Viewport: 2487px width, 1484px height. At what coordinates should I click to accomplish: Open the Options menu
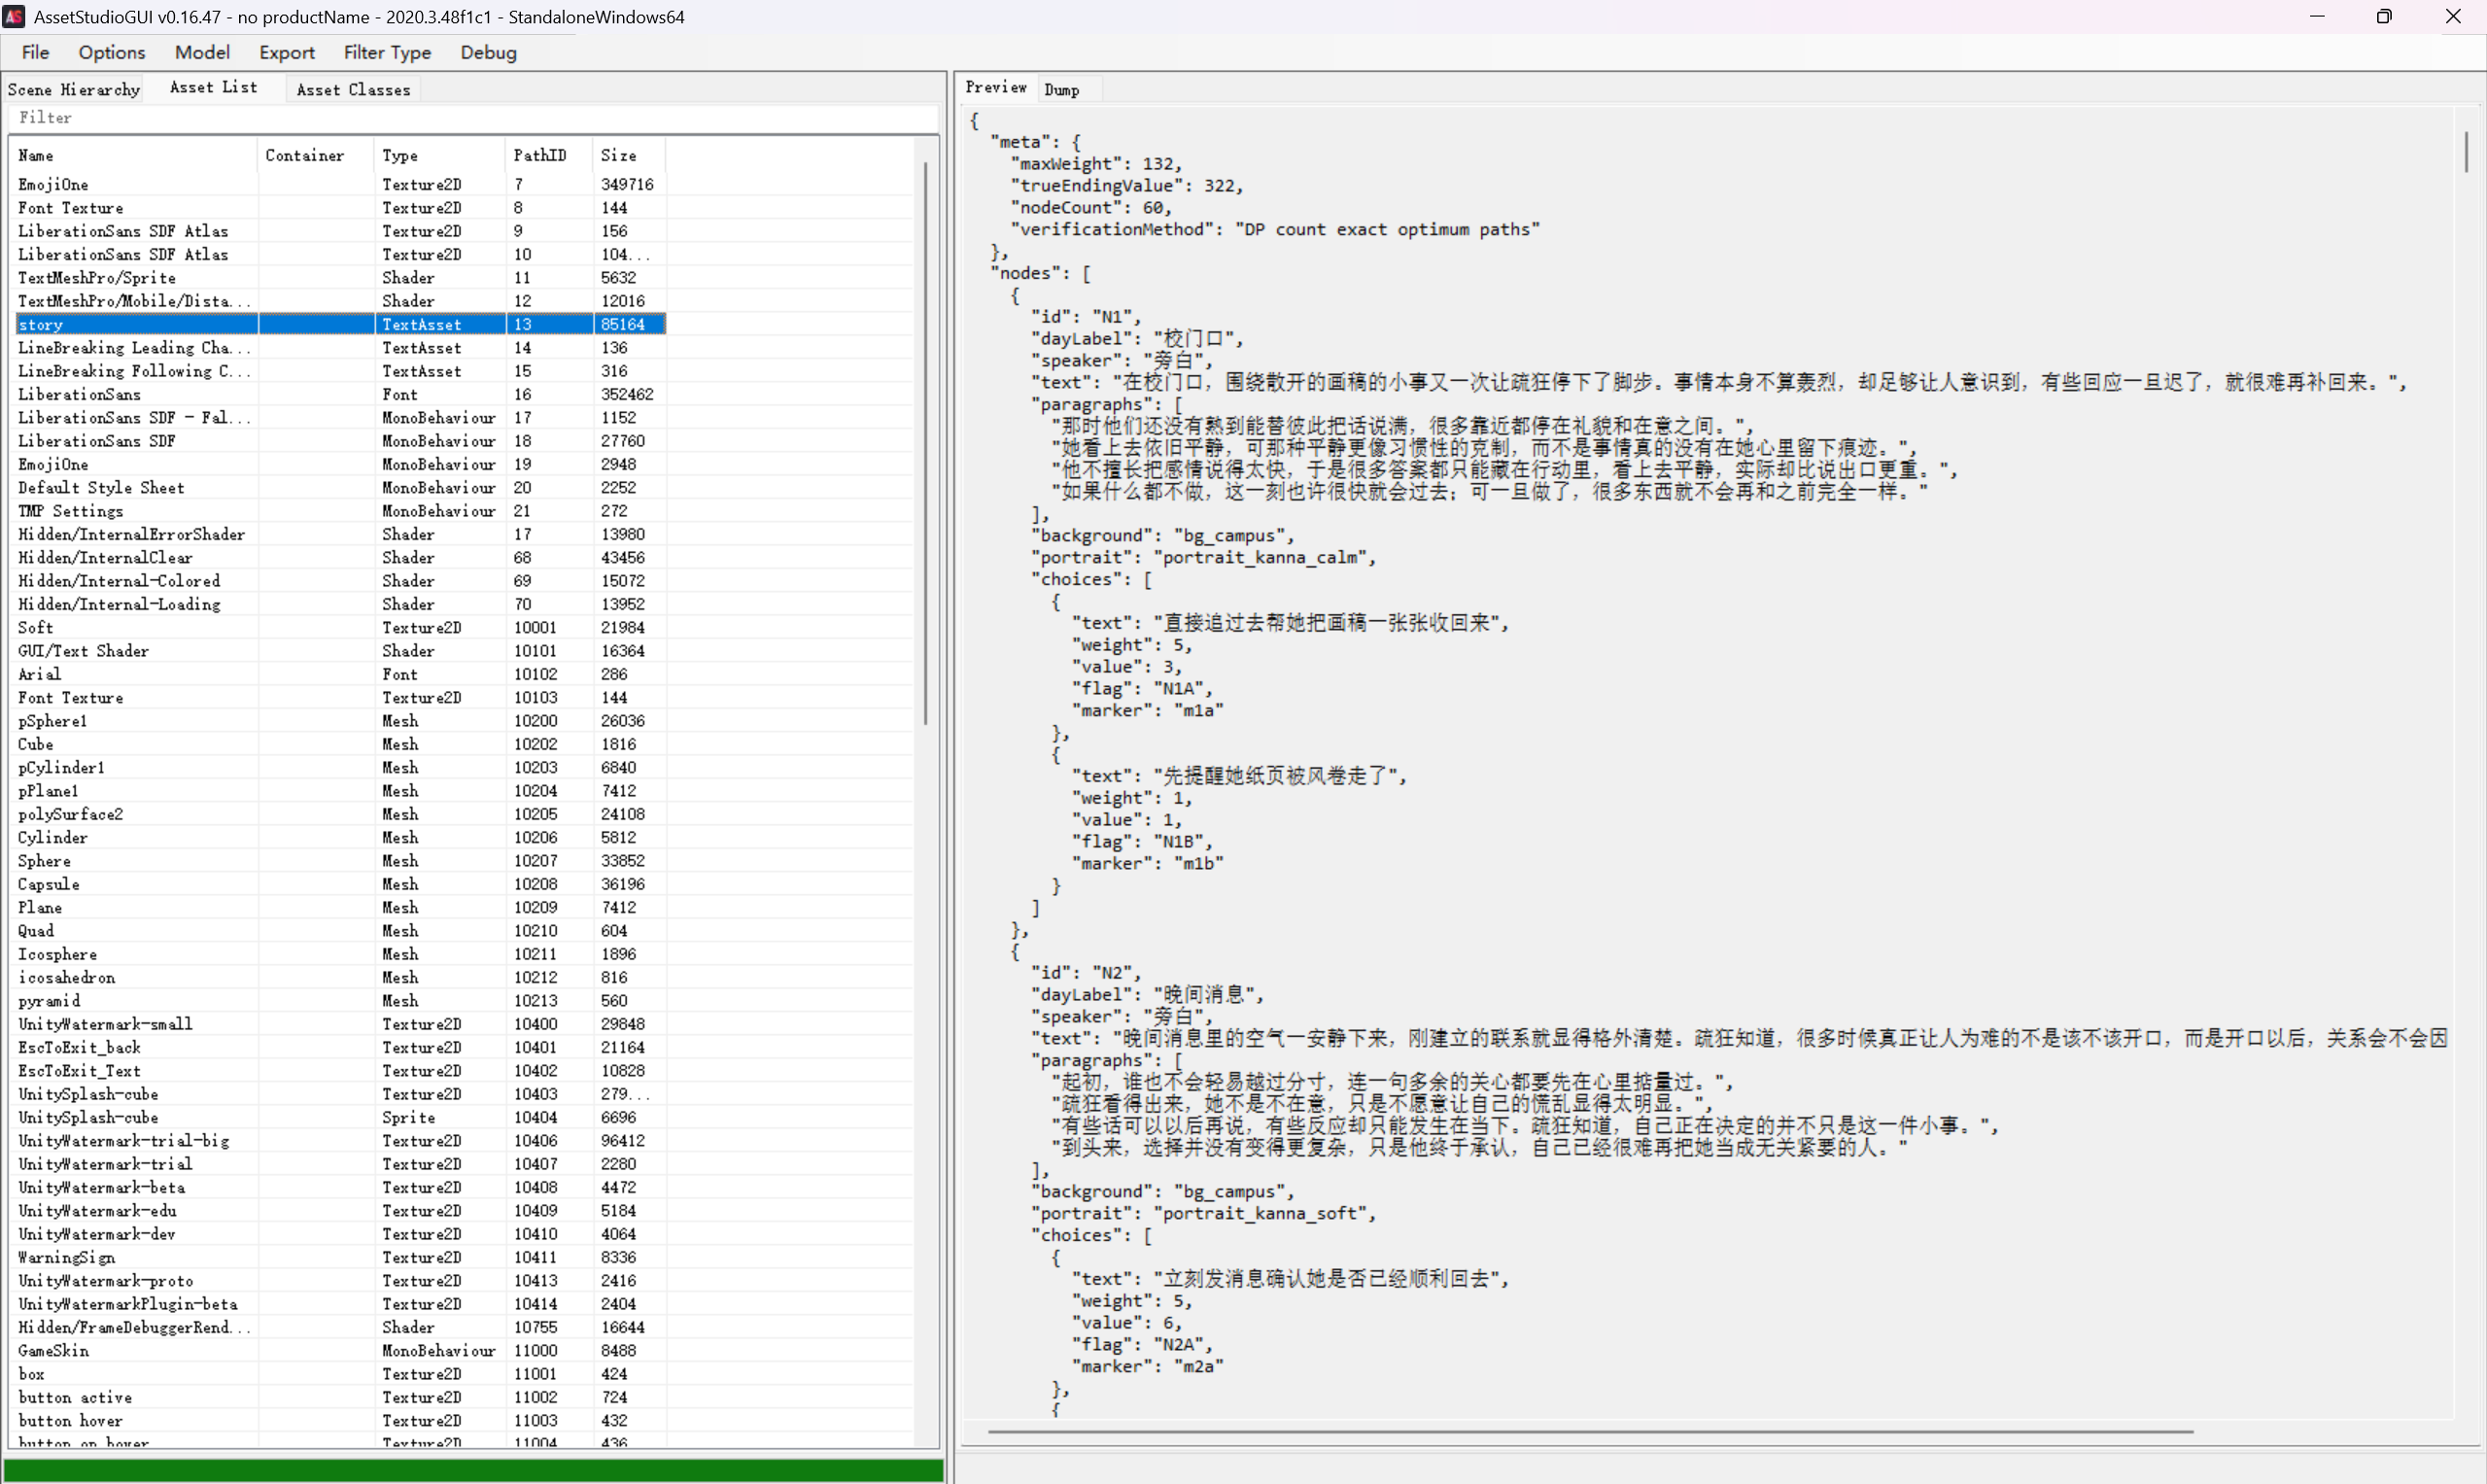click(111, 52)
